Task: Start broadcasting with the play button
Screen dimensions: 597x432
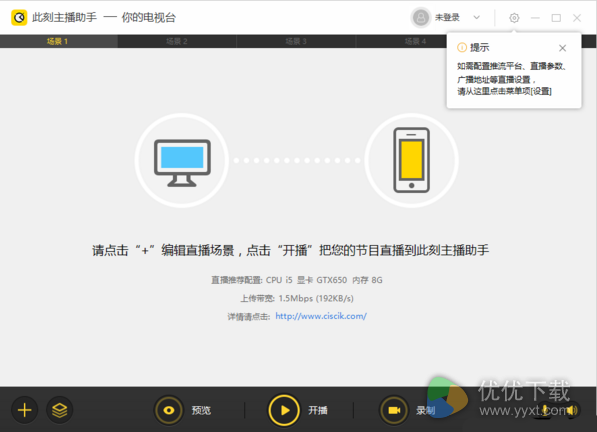Action: pyautogui.click(x=284, y=410)
